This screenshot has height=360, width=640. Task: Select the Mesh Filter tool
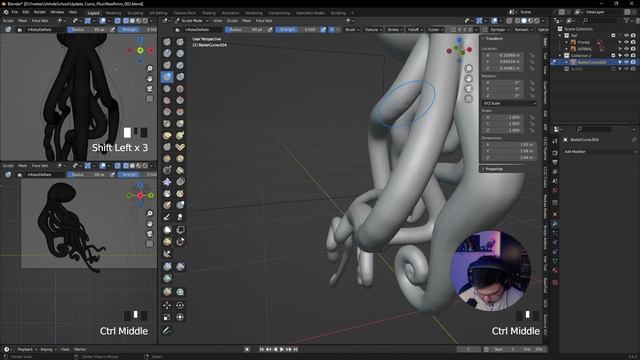[167, 267]
